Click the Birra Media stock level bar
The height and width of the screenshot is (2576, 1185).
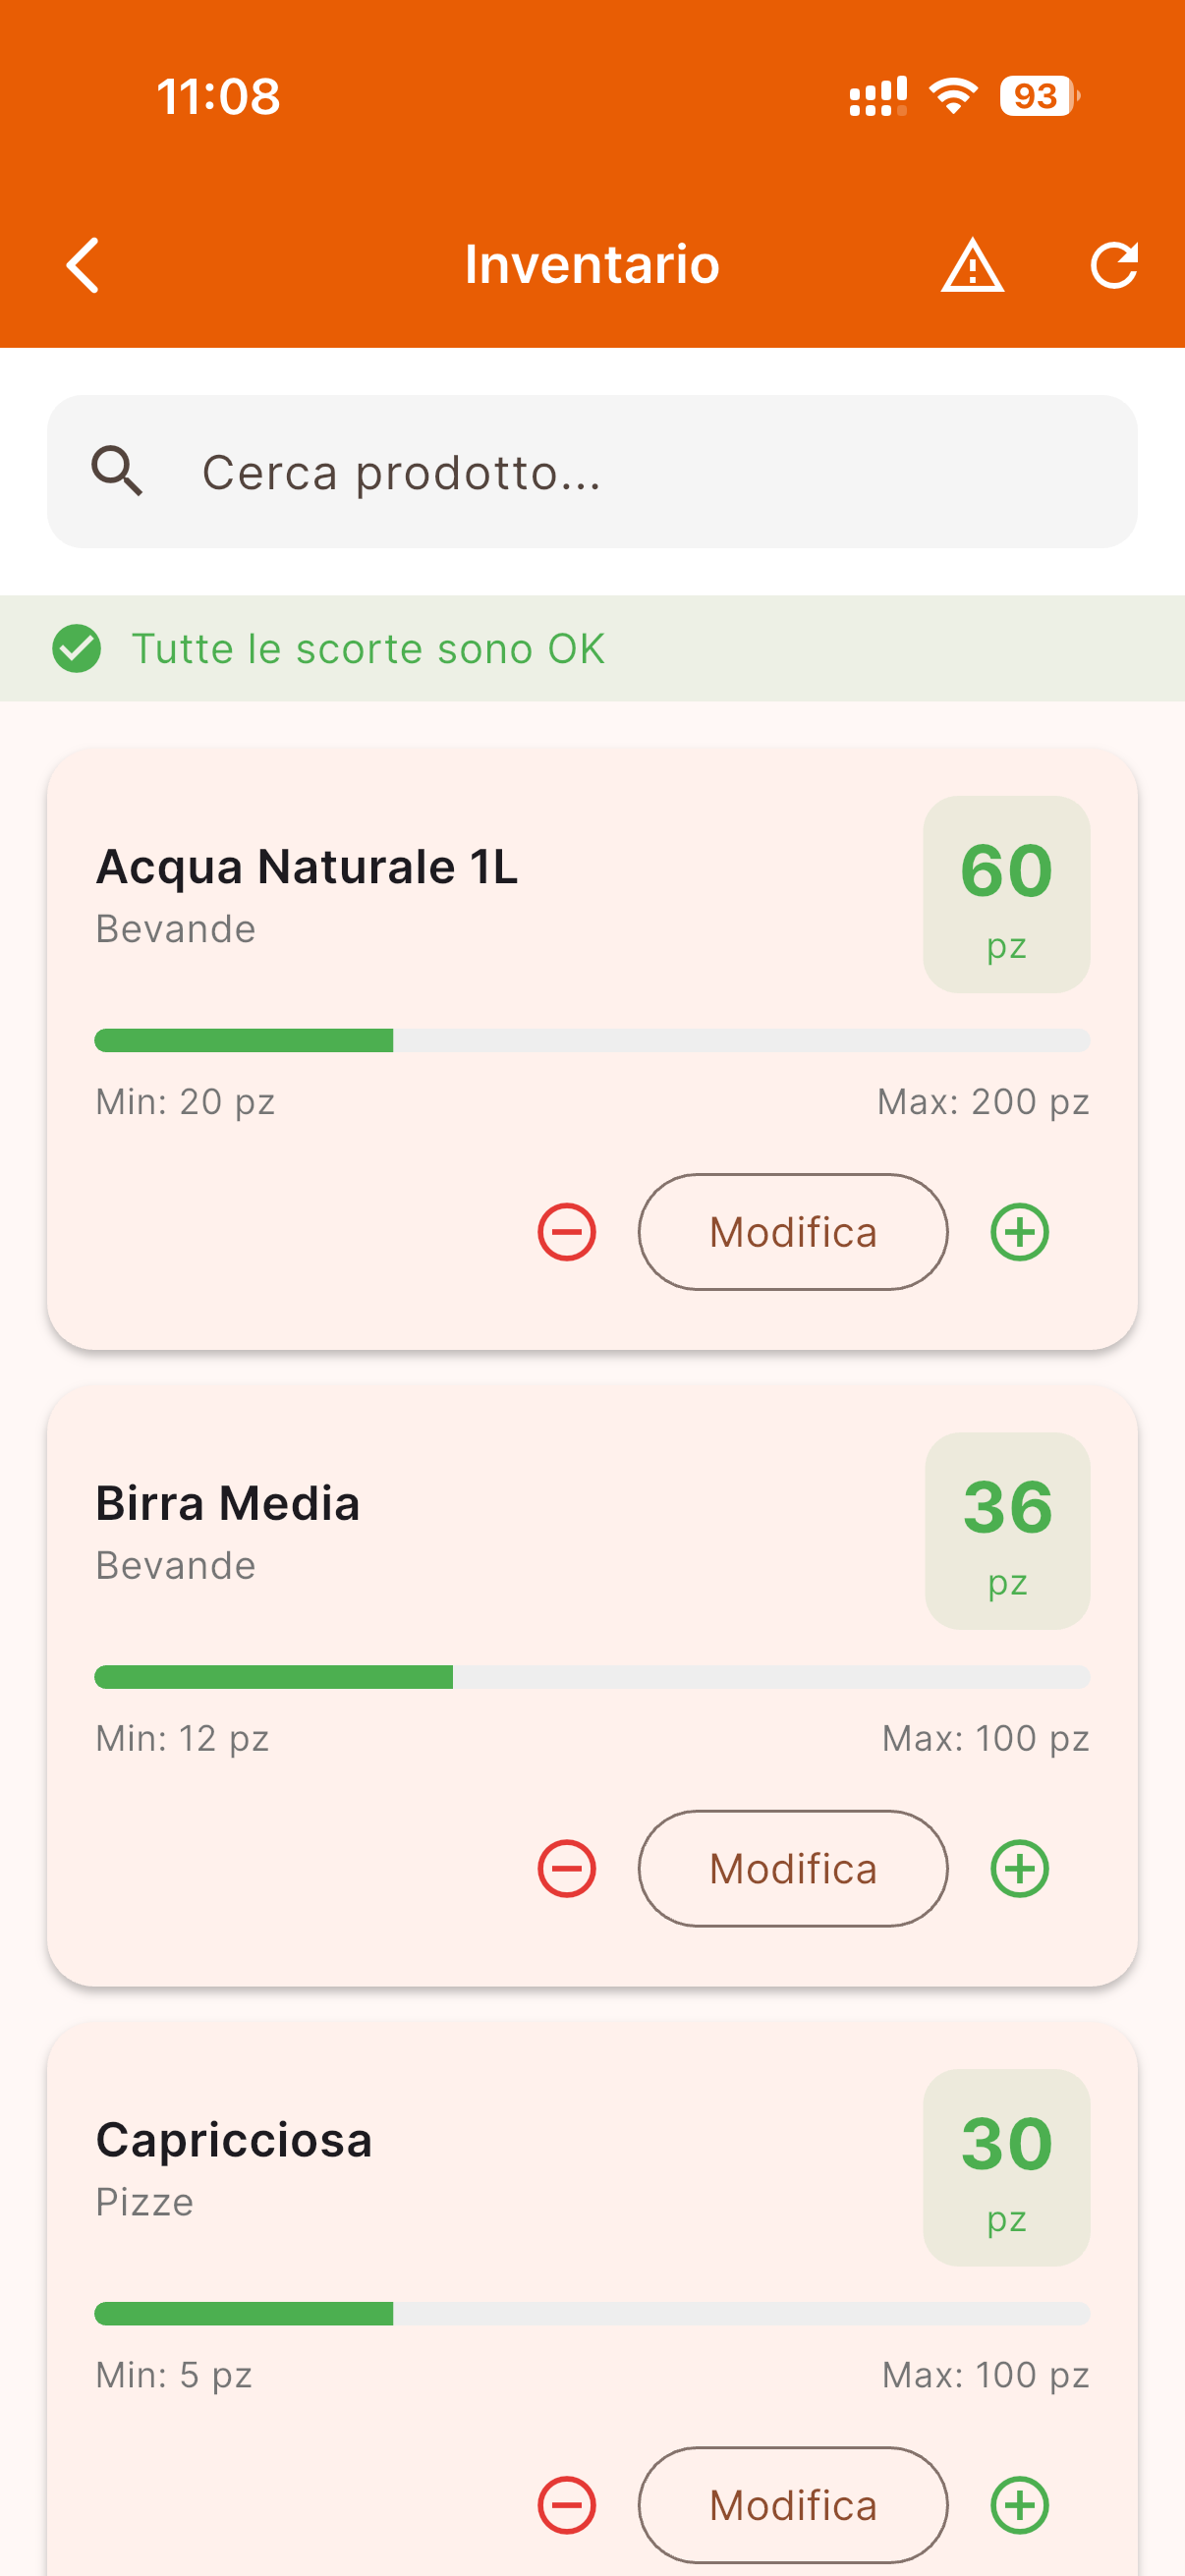click(592, 1677)
